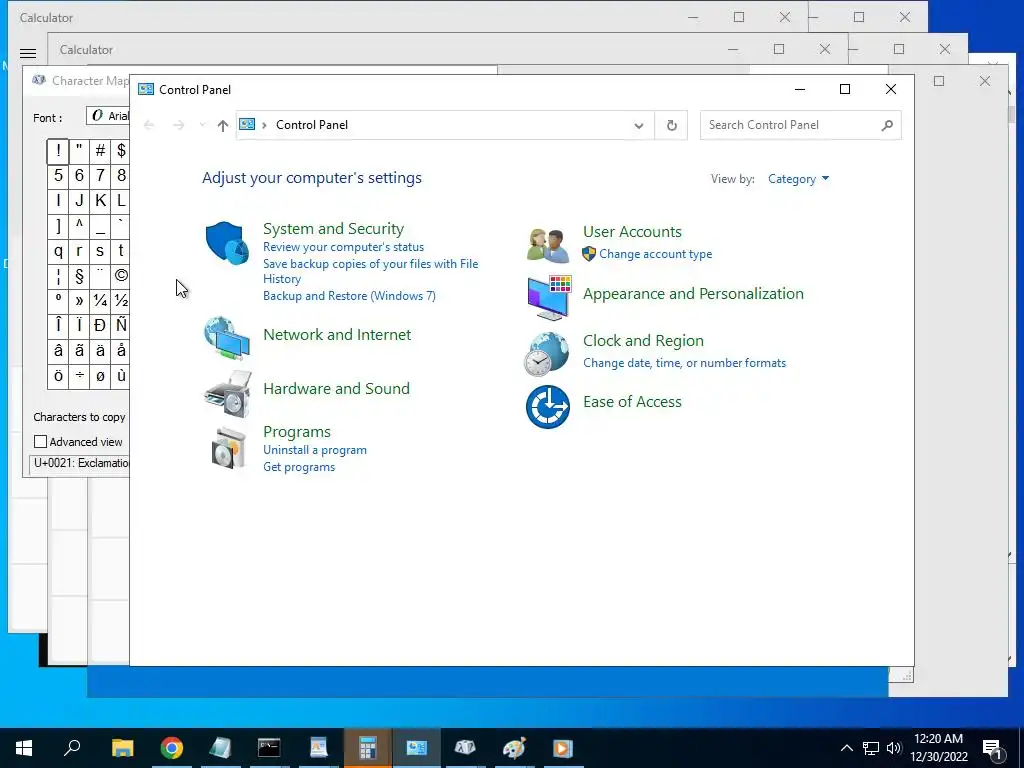The height and width of the screenshot is (768, 1024).
Task: Open Appearance and Personalization link
Action: pos(693,294)
